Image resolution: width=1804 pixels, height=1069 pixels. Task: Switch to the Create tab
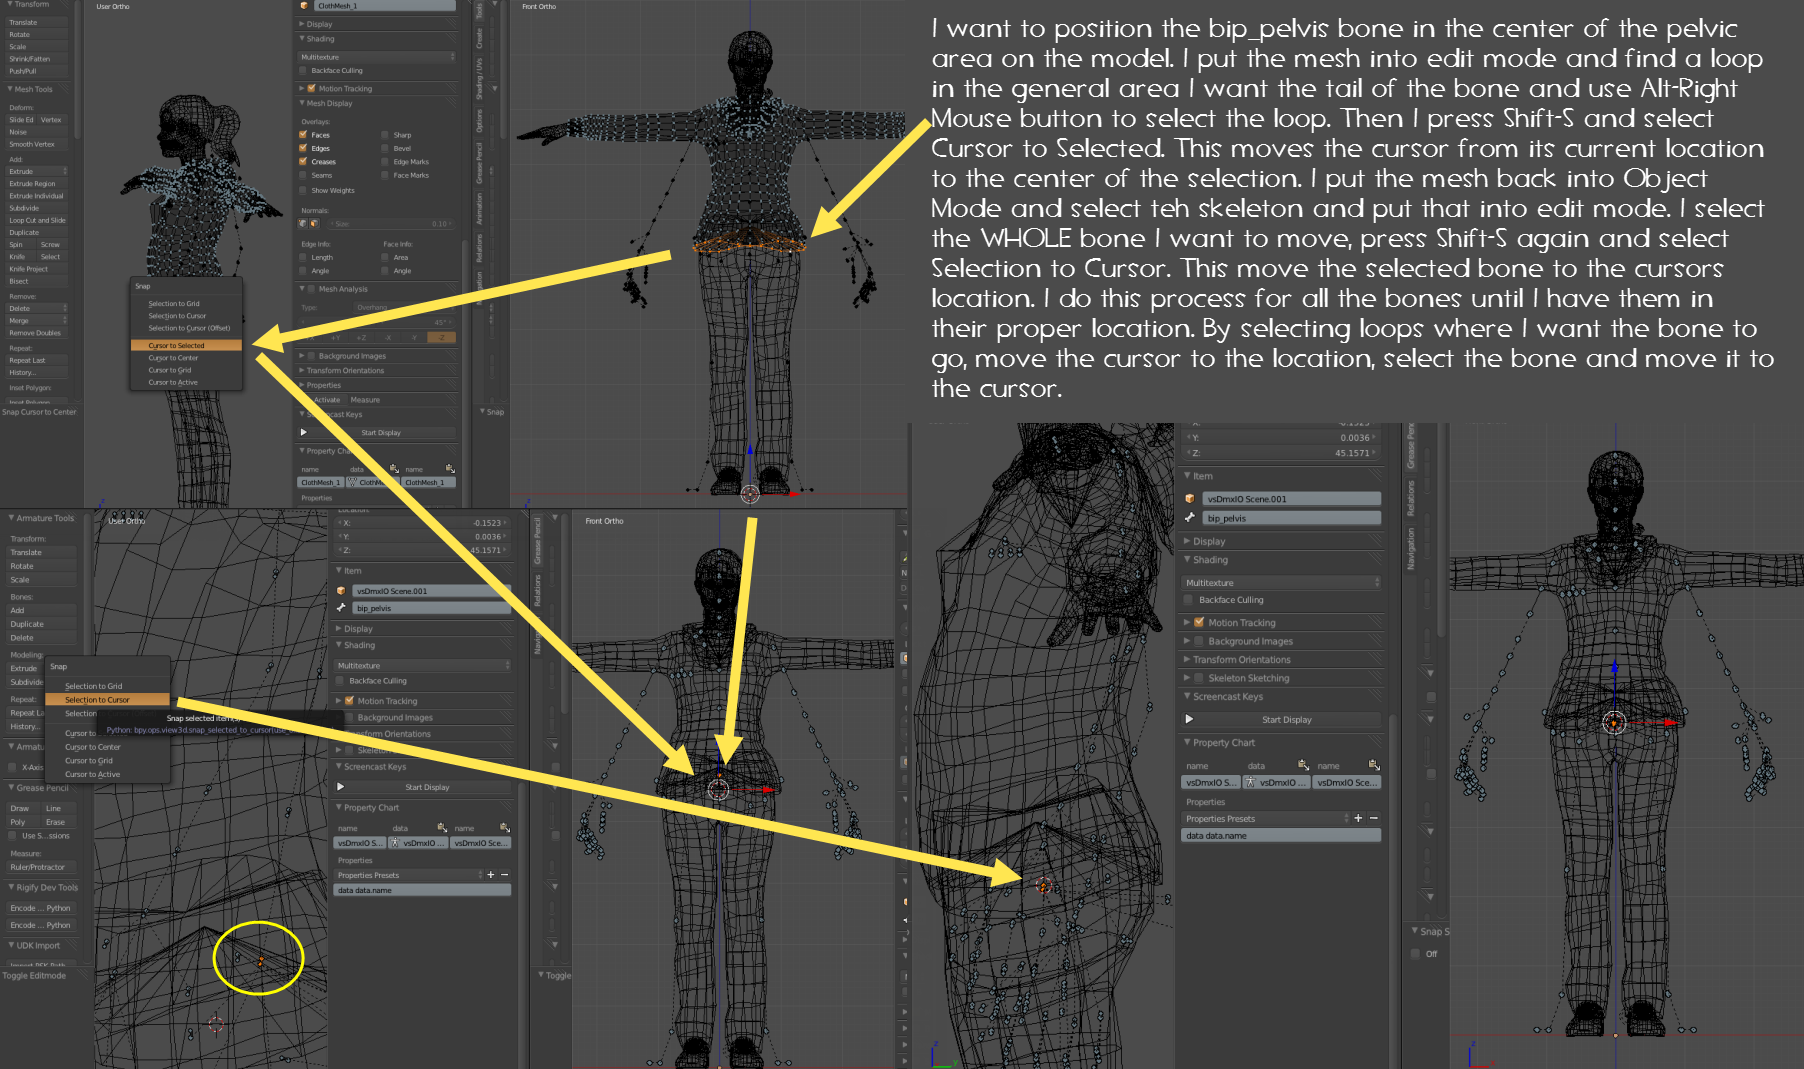479,38
